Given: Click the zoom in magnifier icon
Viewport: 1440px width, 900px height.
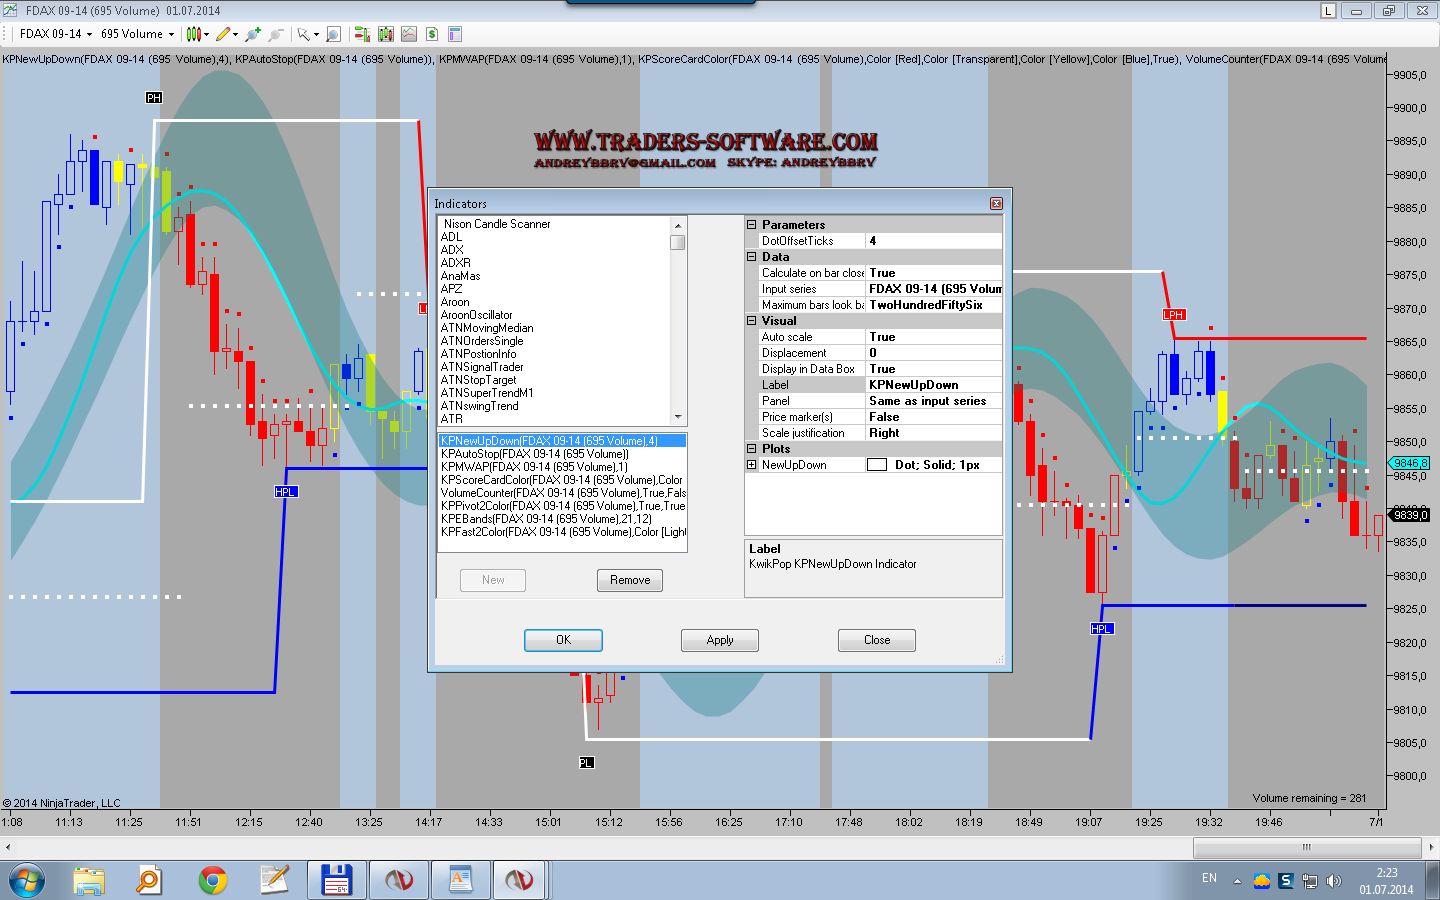Looking at the screenshot, I should pyautogui.click(x=253, y=34).
